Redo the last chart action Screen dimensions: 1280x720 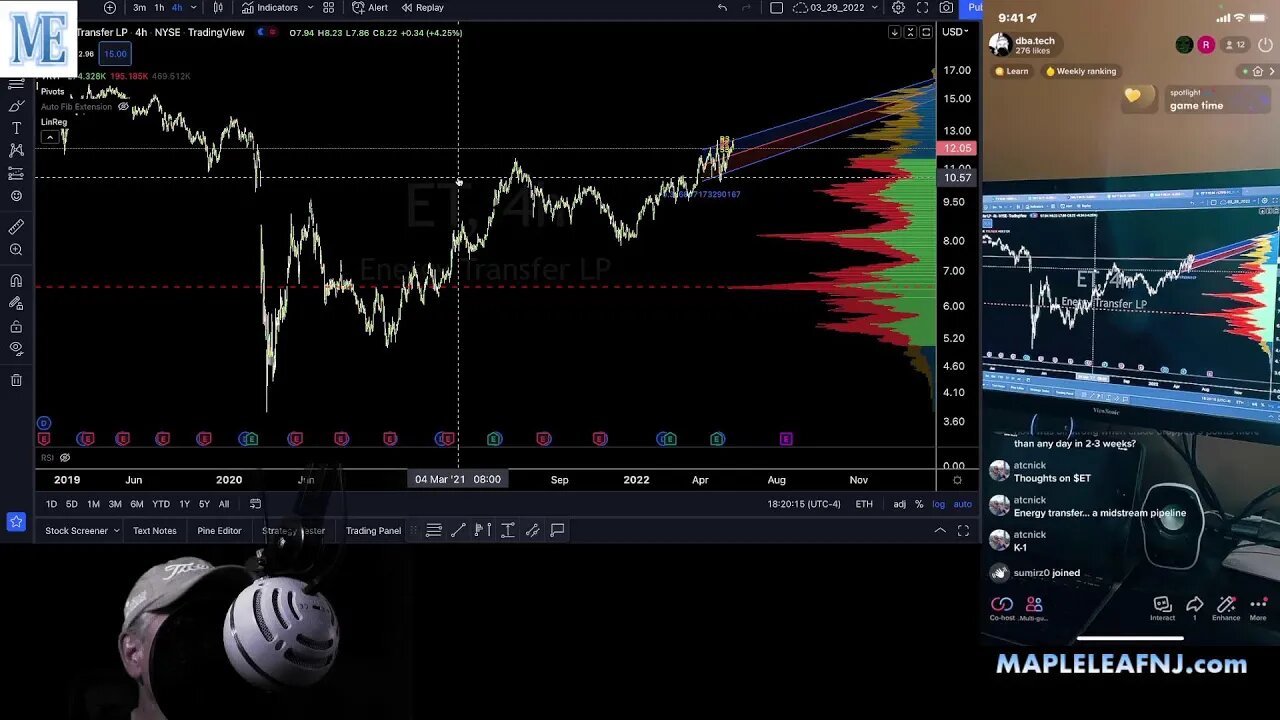click(x=746, y=7)
